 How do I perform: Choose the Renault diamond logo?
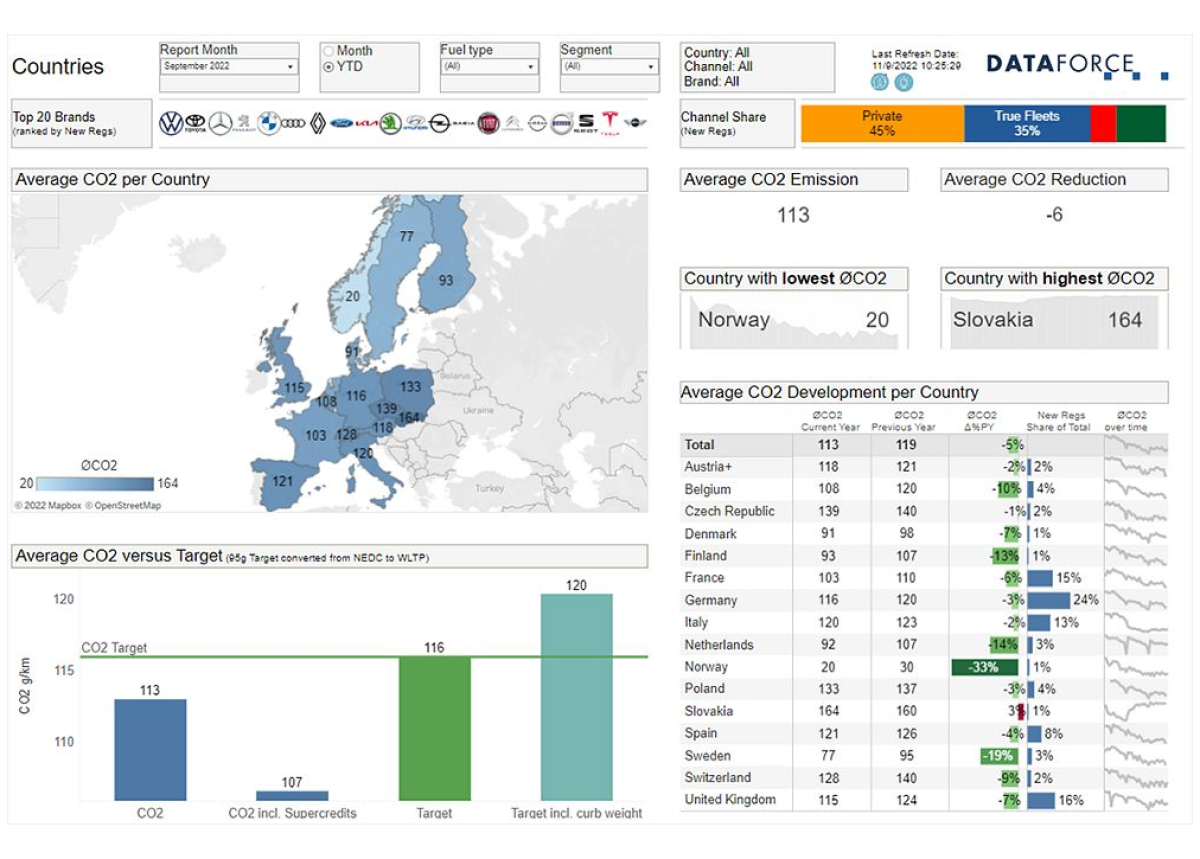point(318,124)
